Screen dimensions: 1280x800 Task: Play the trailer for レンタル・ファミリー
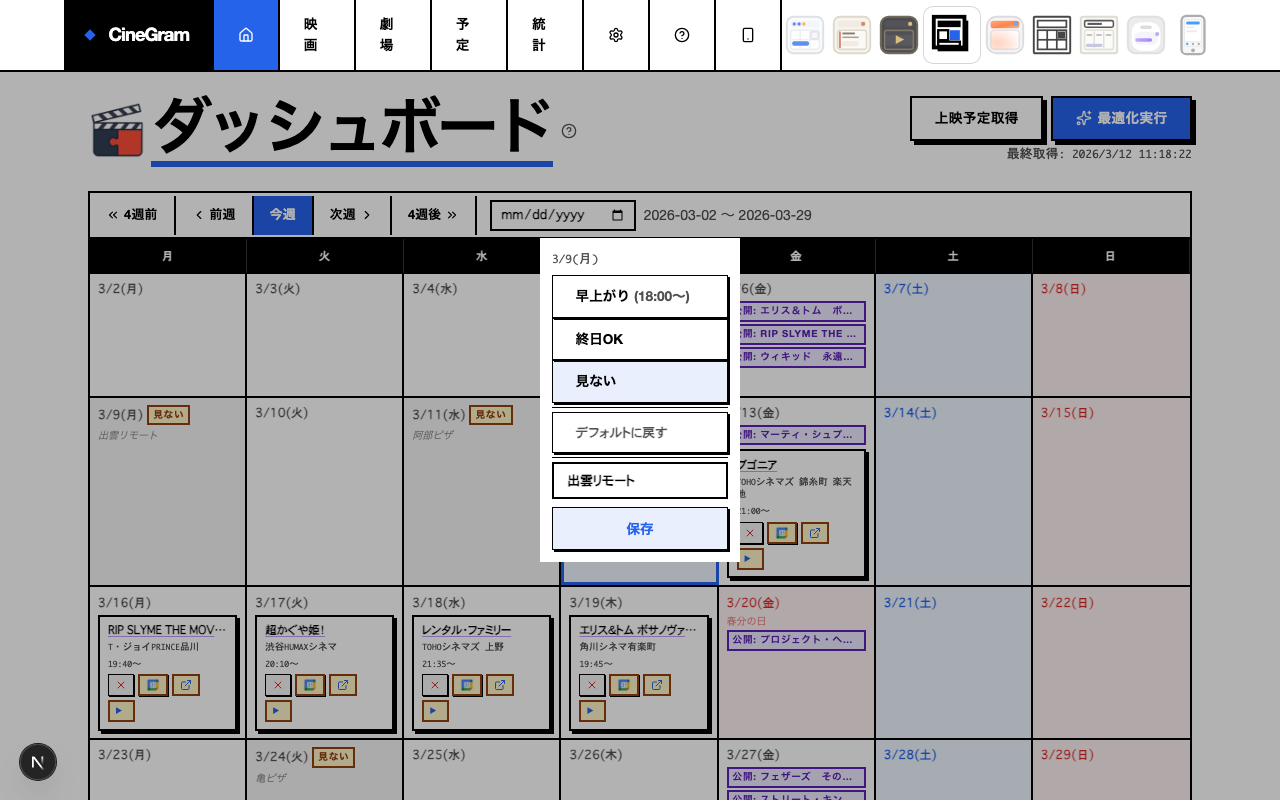point(434,710)
